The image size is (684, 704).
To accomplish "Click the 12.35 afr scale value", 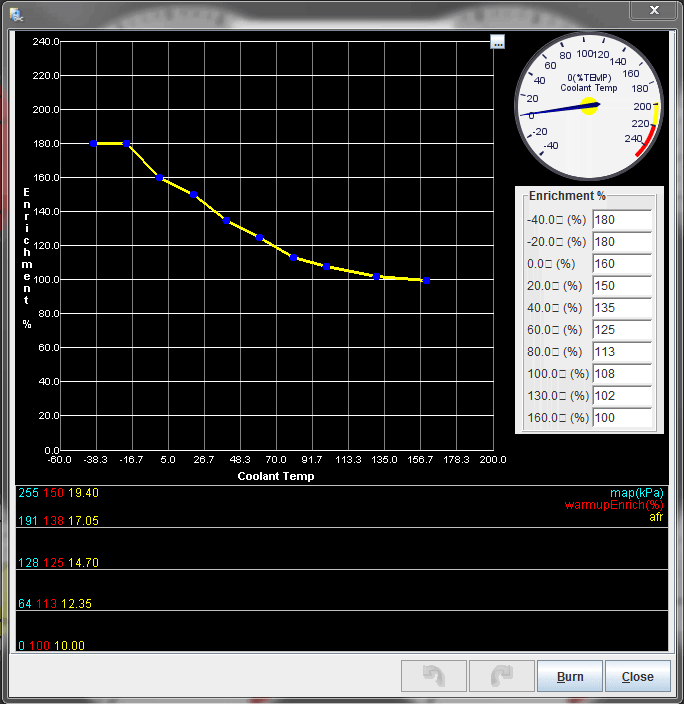I will (x=76, y=604).
